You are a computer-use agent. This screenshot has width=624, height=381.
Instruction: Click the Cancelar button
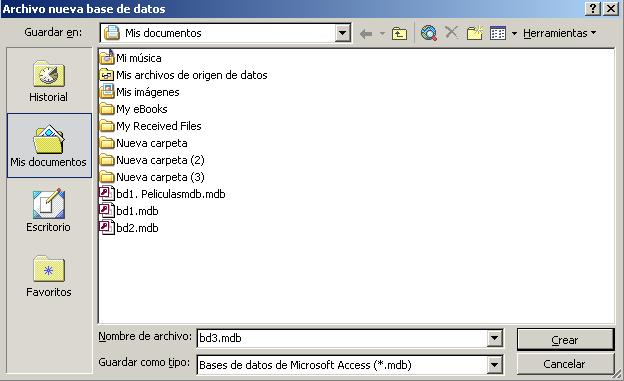(565, 364)
